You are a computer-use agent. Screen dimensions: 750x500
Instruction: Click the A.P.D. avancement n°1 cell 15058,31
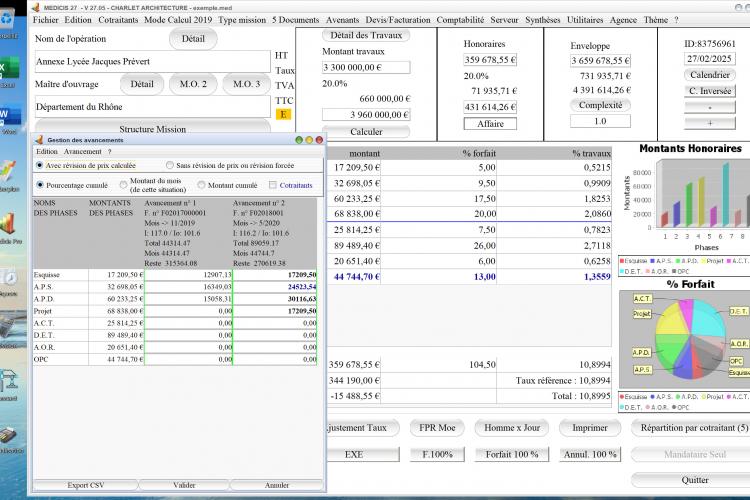tap(188, 299)
